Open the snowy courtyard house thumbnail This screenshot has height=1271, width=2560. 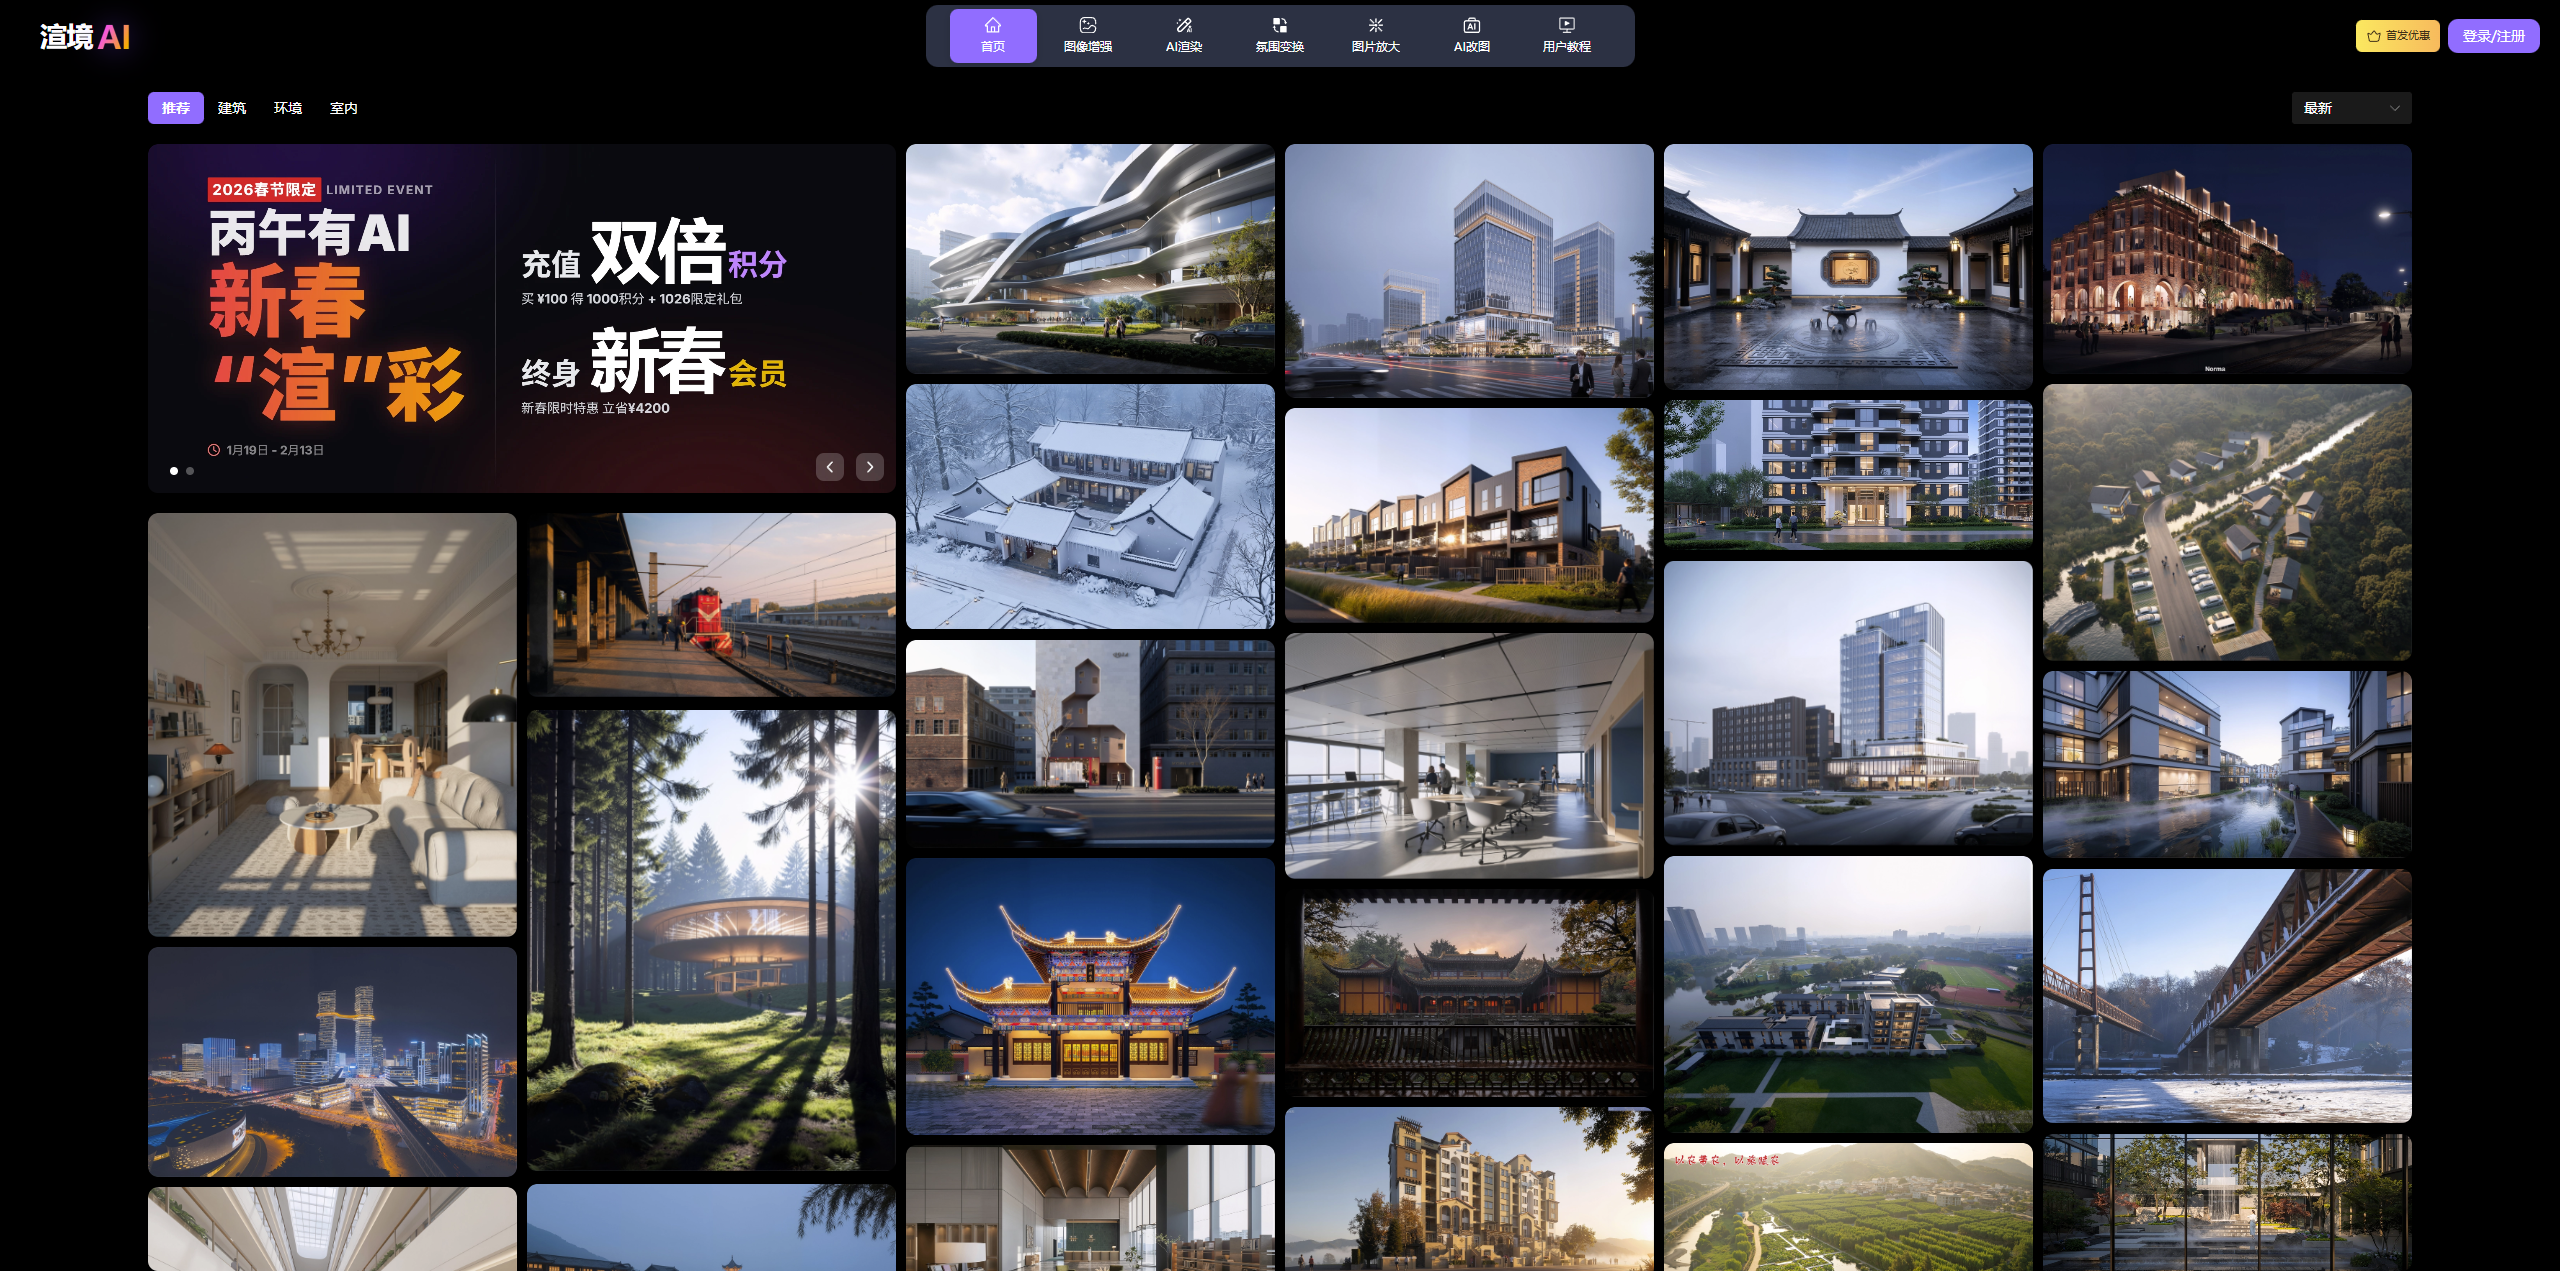pyautogui.click(x=1089, y=507)
